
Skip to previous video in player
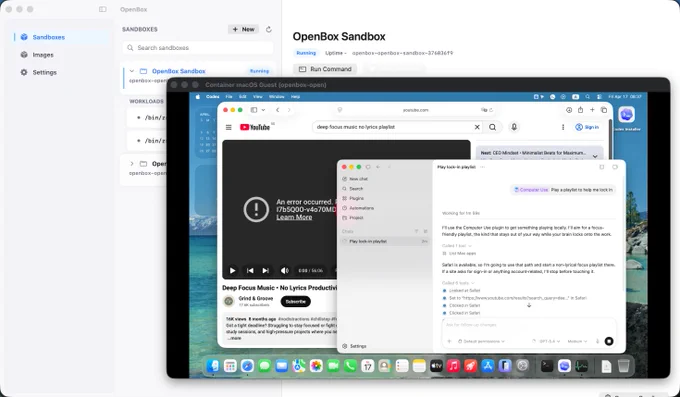(x=250, y=270)
